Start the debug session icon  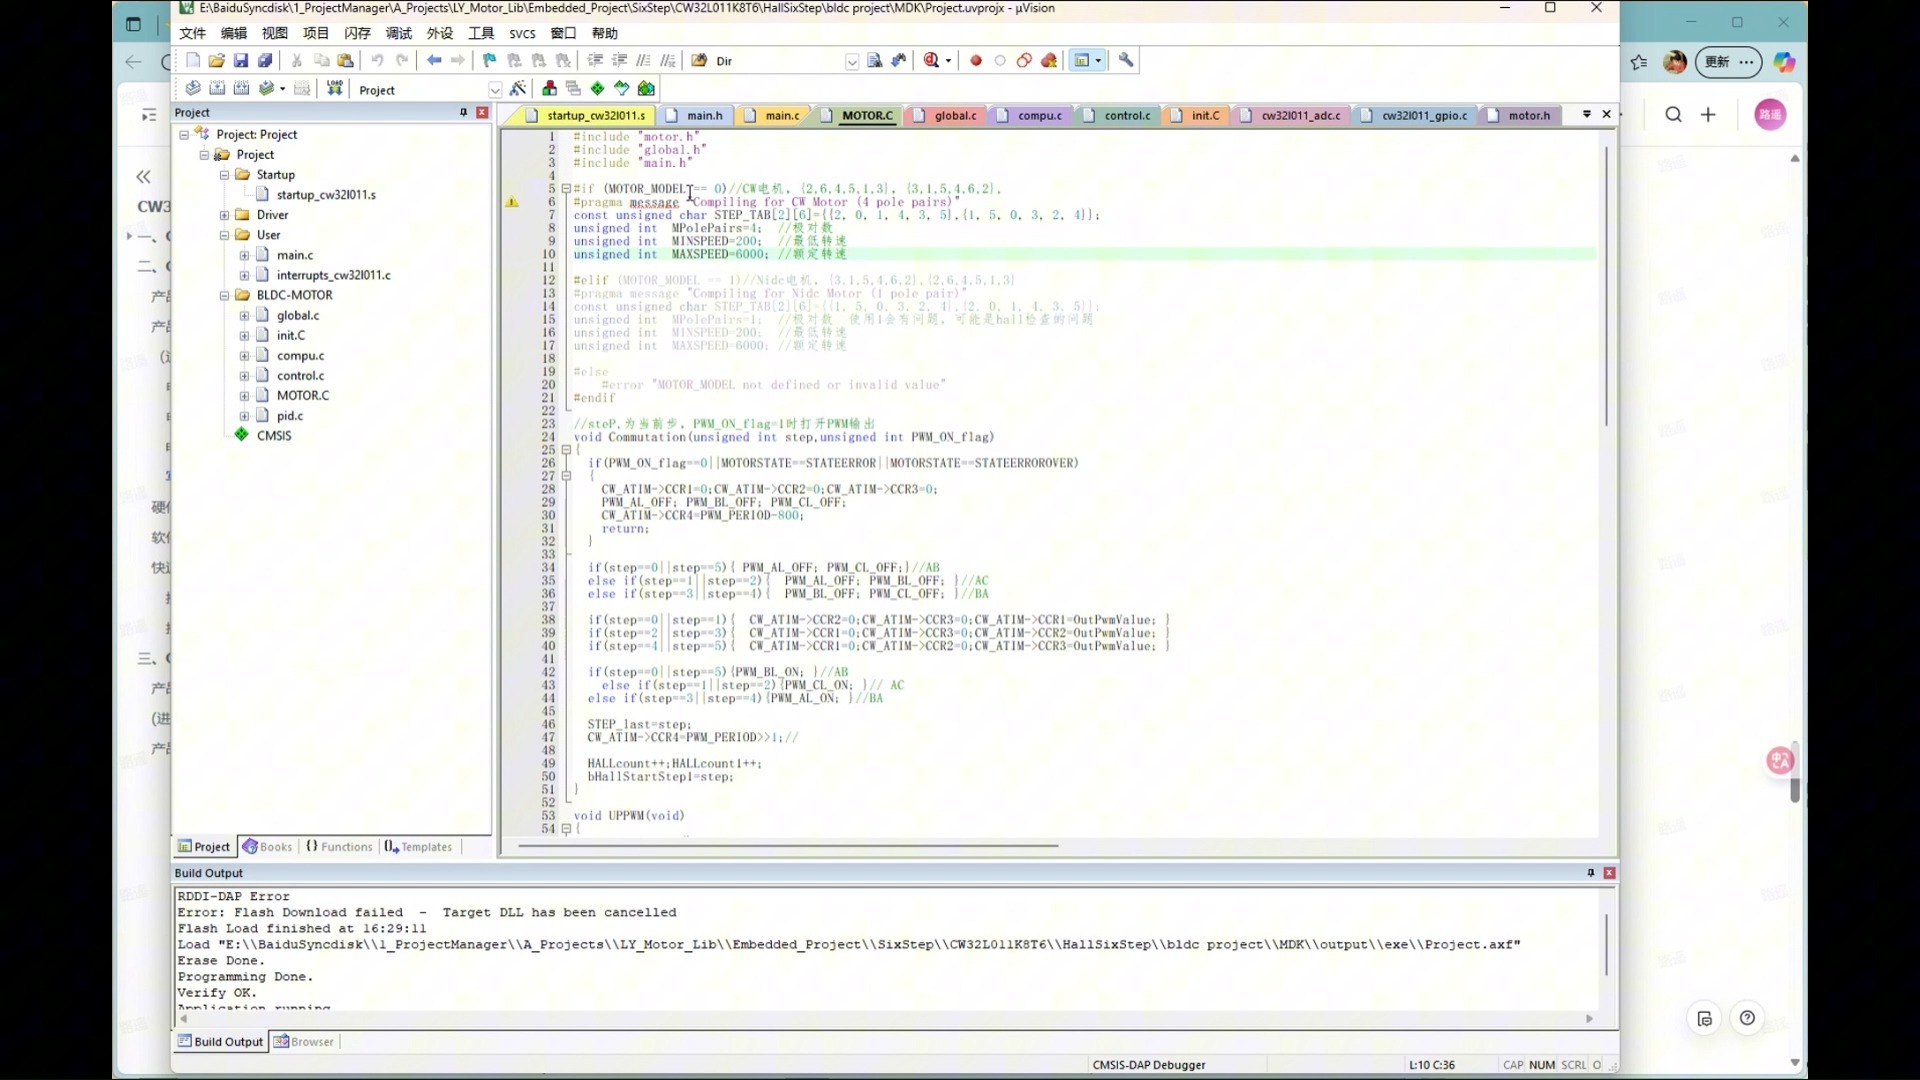932,60
